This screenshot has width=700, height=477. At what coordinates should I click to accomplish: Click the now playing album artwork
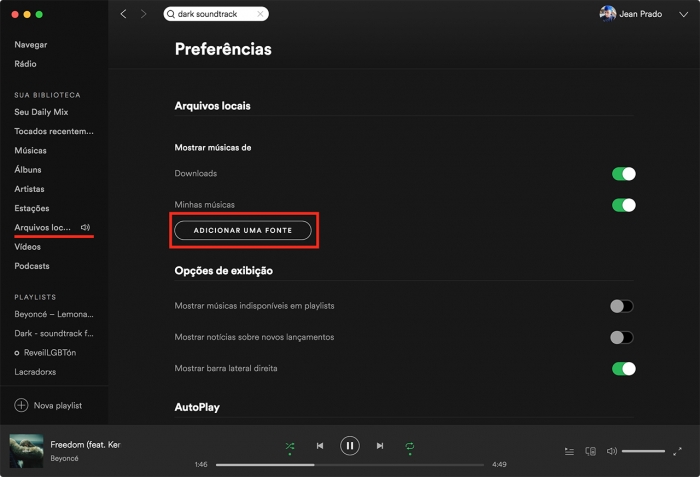tap(26, 451)
